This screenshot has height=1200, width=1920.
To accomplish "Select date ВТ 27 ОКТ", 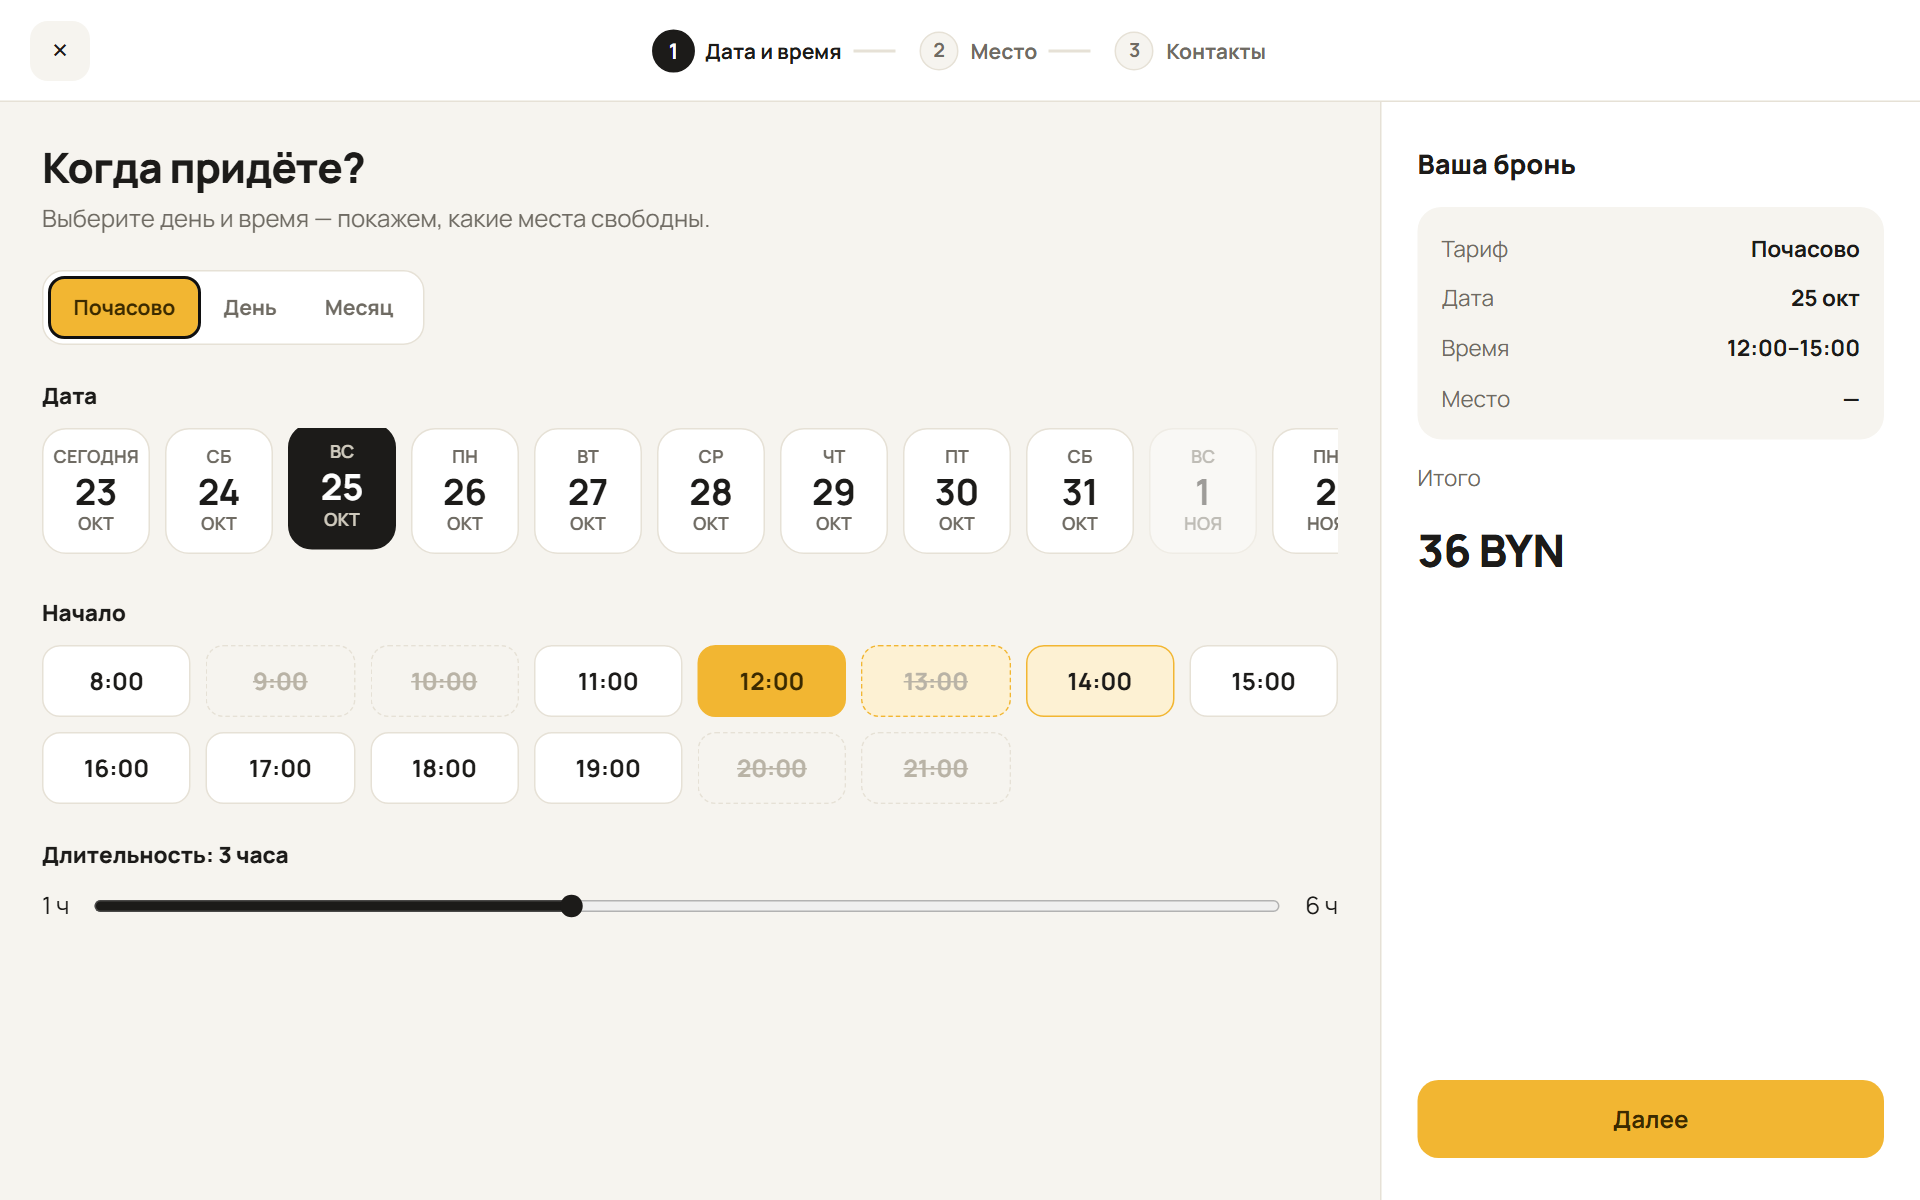I will [588, 491].
